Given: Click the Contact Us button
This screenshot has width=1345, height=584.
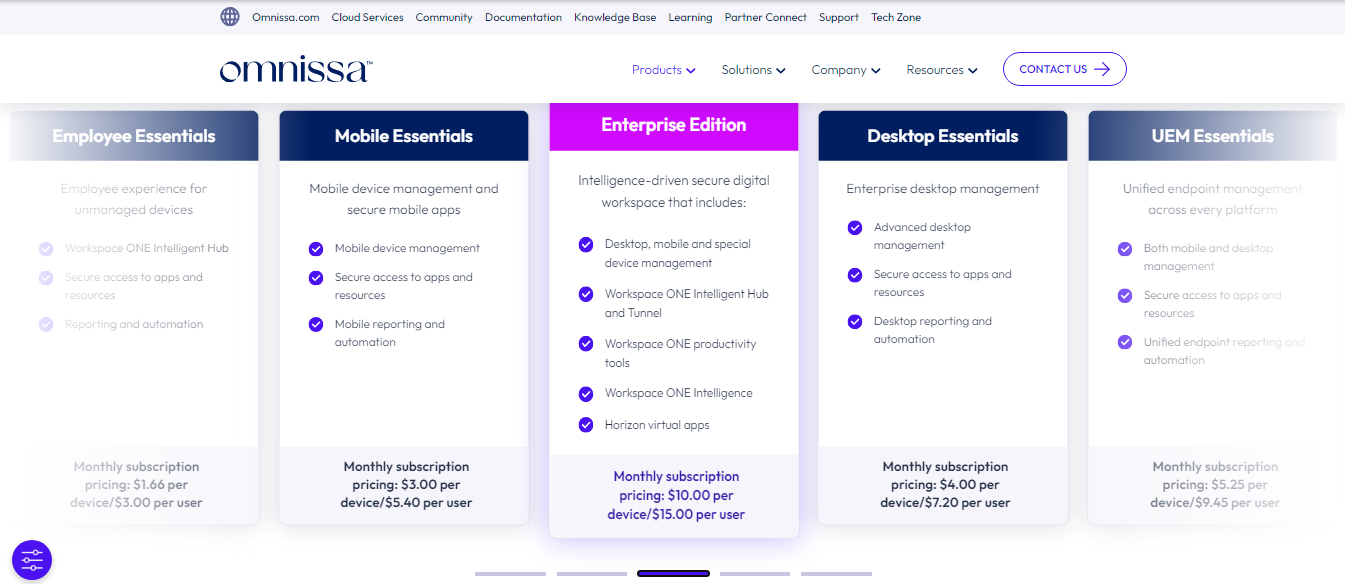Looking at the screenshot, I should (x=1064, y=69).
